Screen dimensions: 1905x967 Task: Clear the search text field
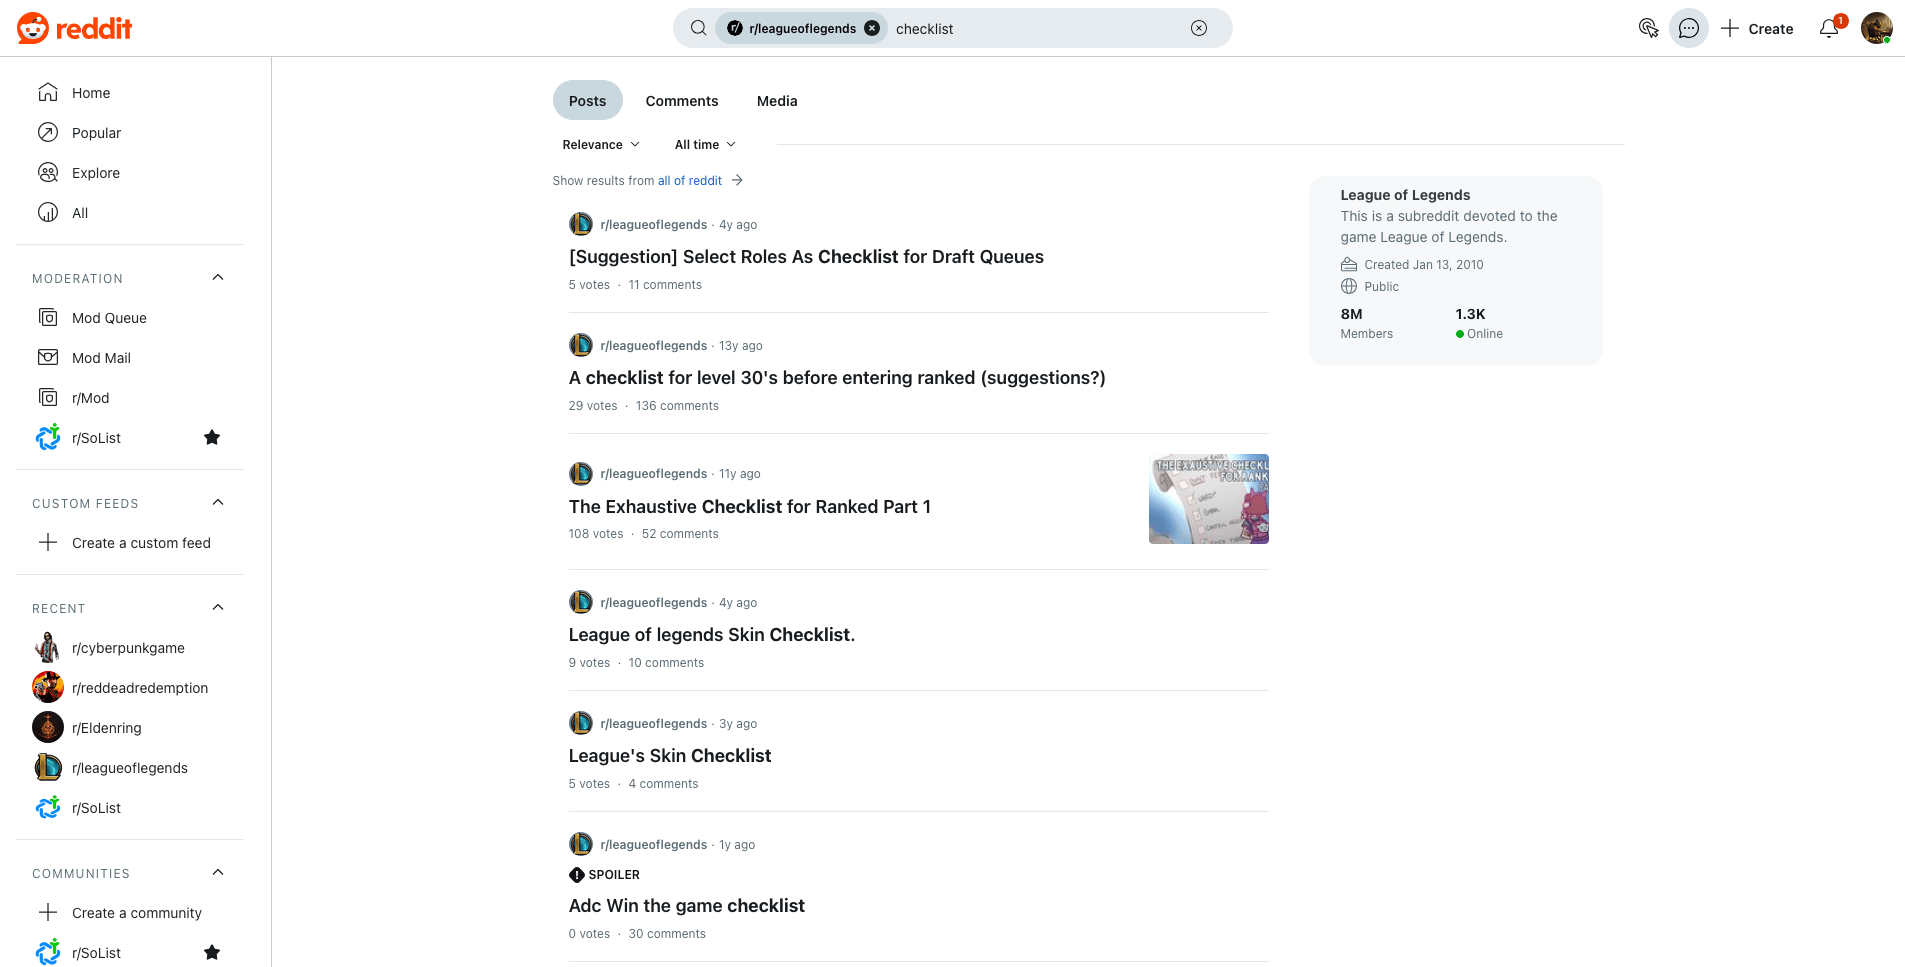pyautogui.click(x=1198, y=28)
